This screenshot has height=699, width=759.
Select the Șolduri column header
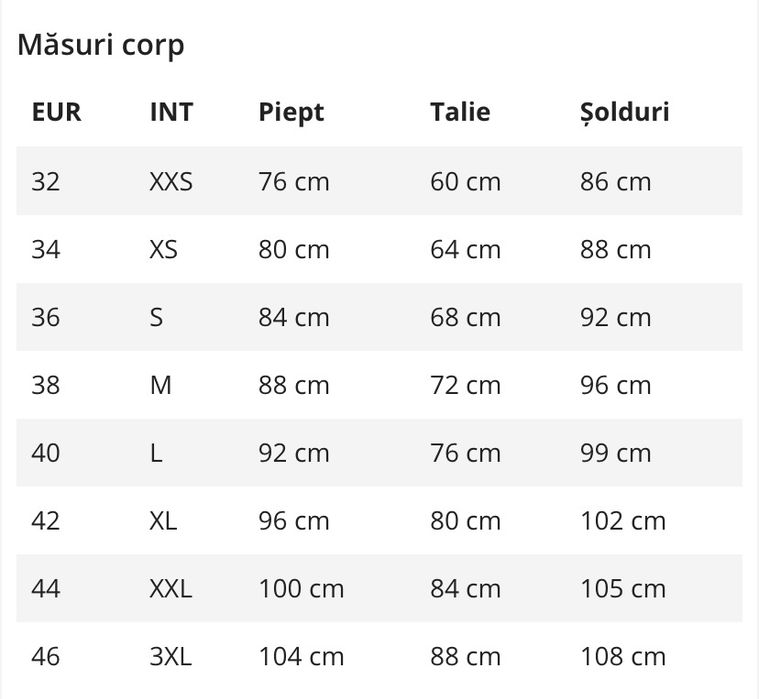pyautogui.click(x=624, y=112)
